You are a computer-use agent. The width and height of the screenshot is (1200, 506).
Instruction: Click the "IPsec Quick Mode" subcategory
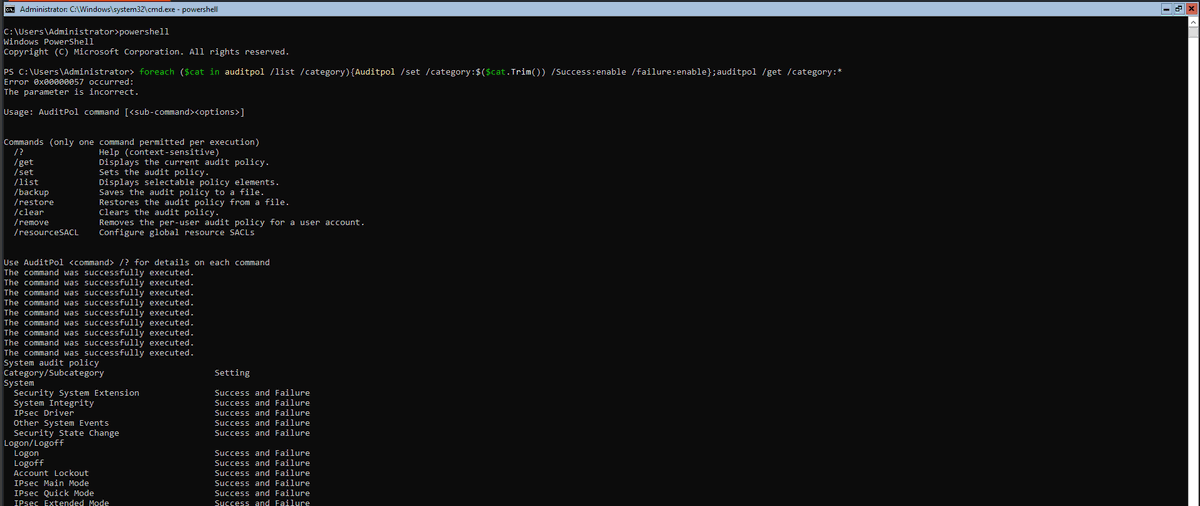pos(54,492)
